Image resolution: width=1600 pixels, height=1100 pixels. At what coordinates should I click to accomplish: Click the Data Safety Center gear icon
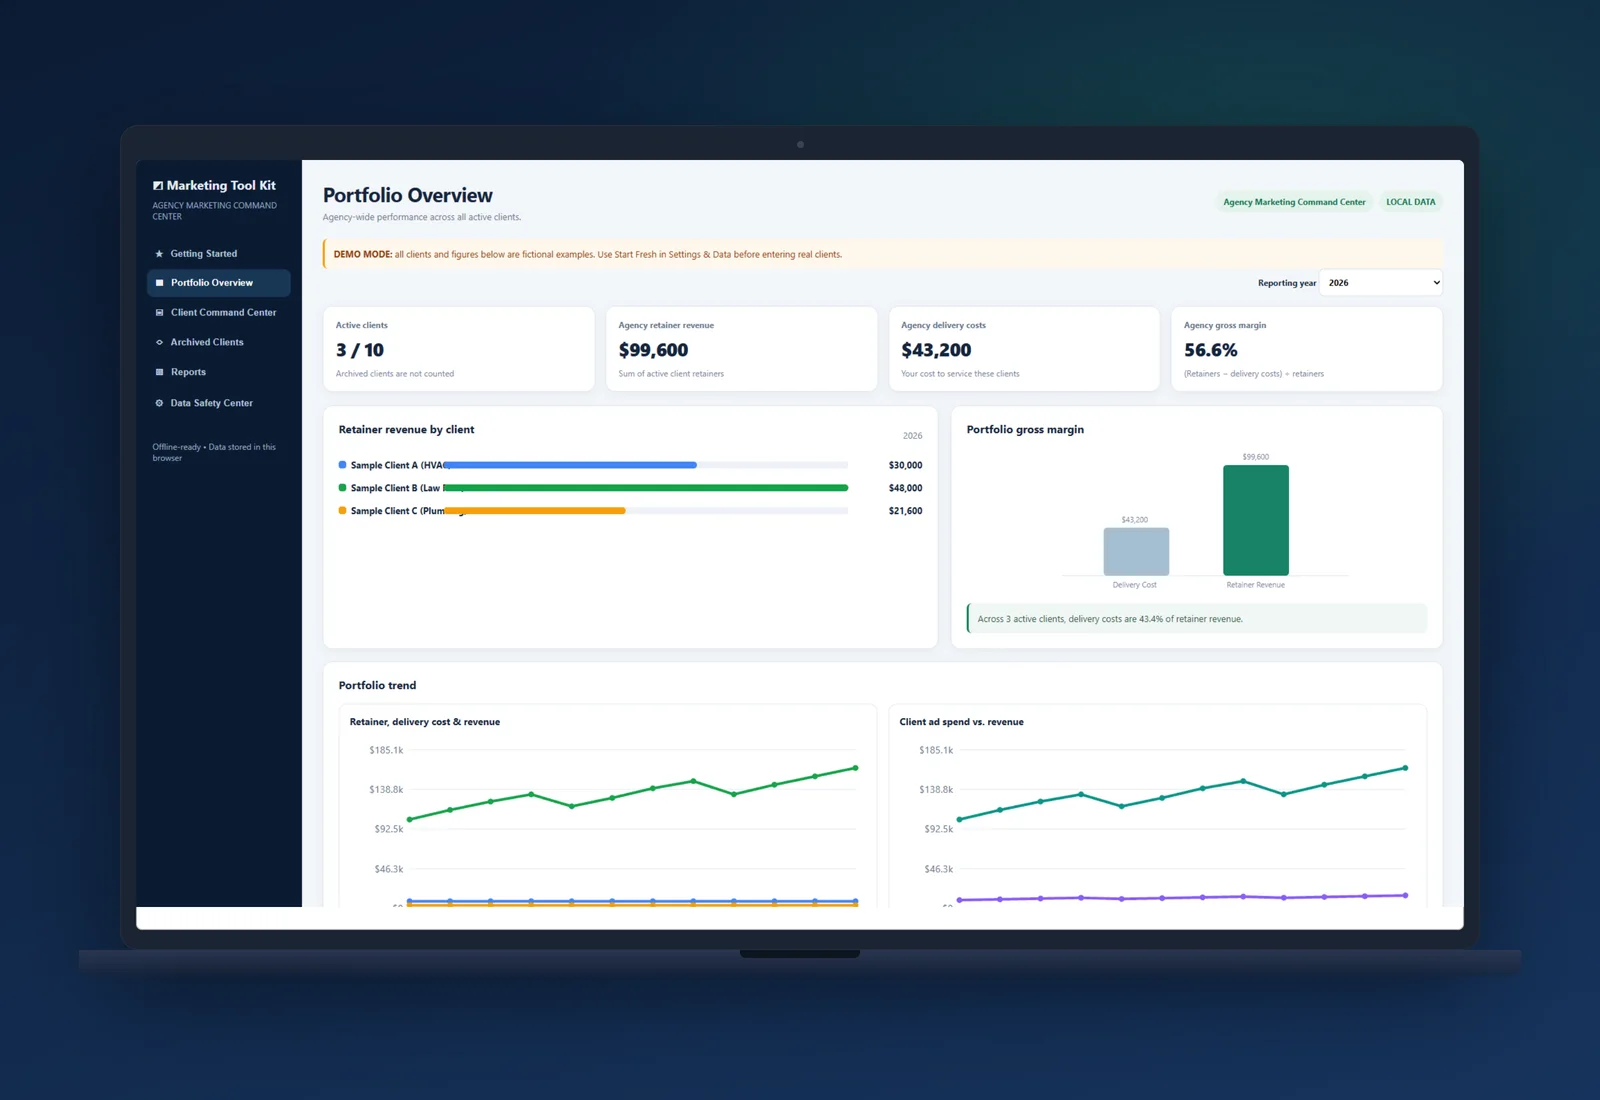click(159, 403)
